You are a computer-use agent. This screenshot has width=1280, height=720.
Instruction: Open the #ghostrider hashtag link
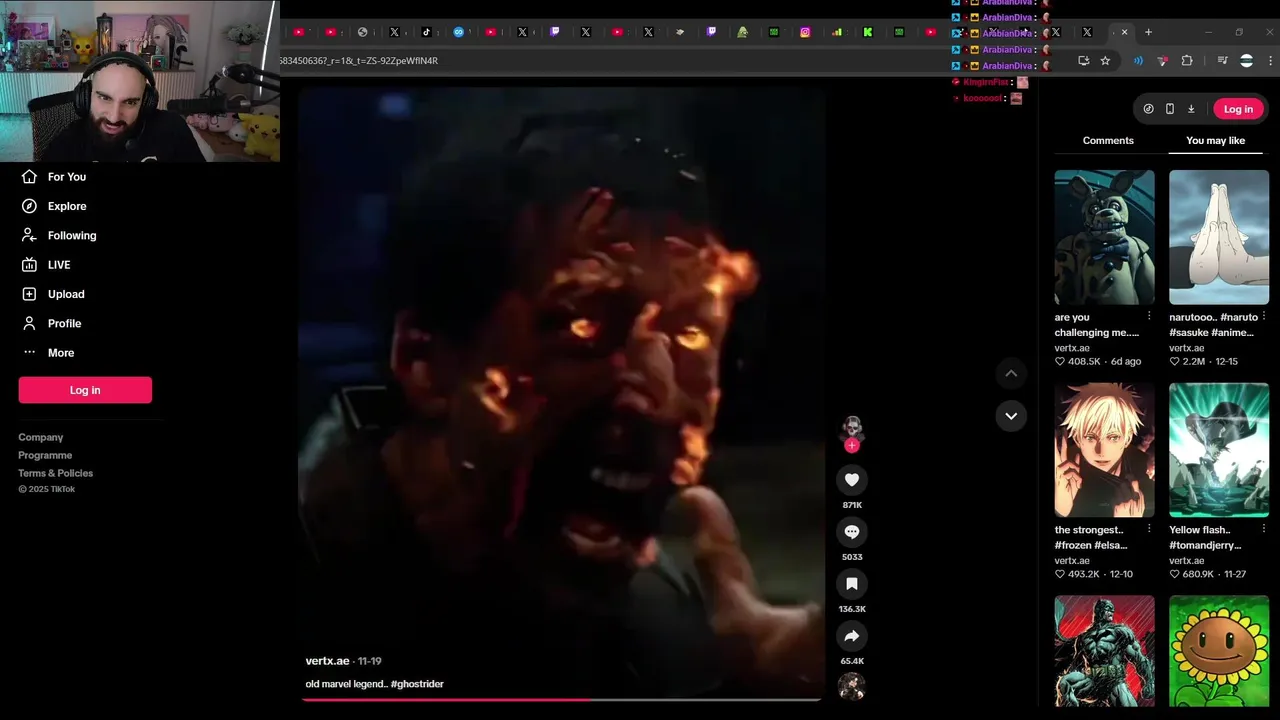417,684
